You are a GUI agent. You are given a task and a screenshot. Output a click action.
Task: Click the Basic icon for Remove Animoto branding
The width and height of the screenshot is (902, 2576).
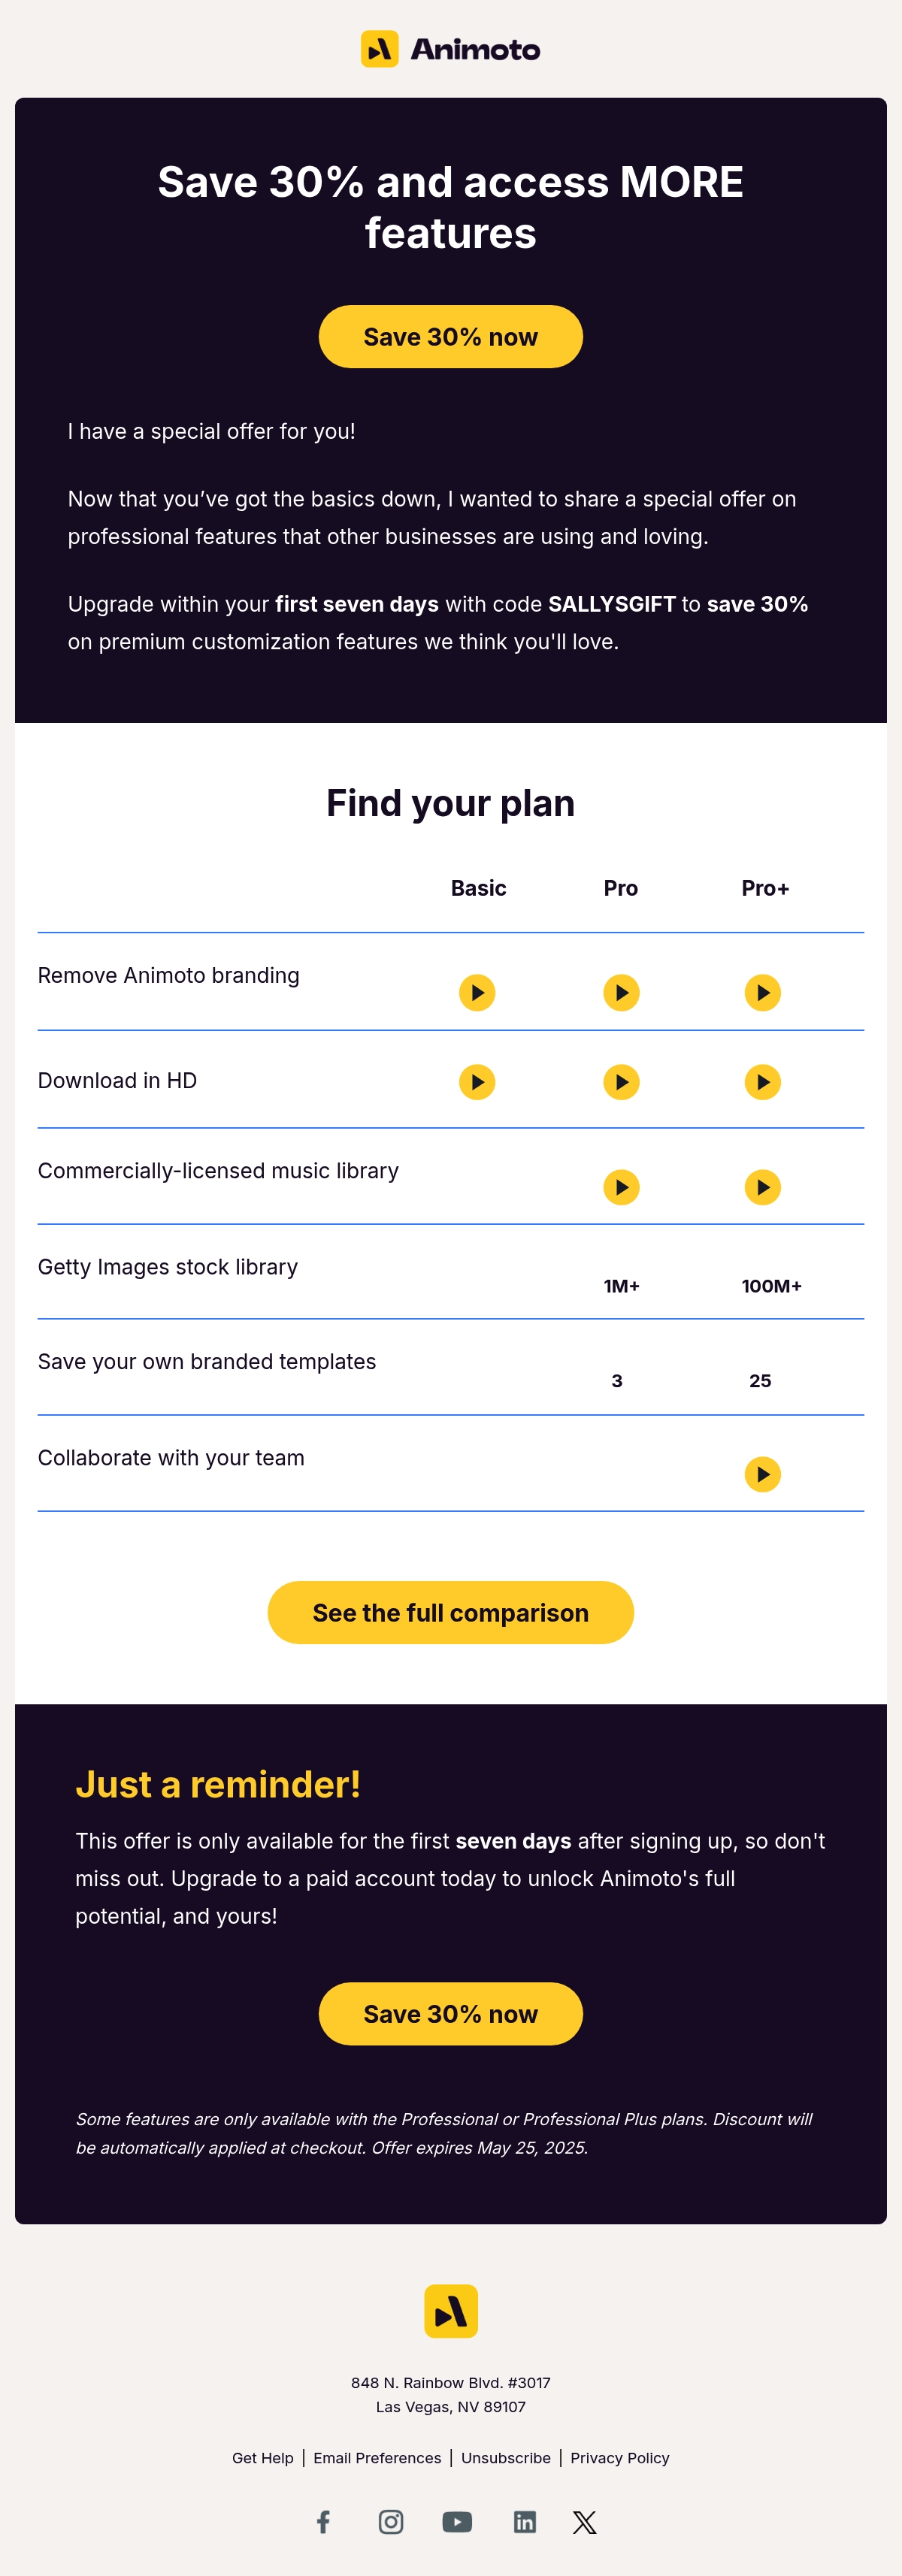(477, 992)
